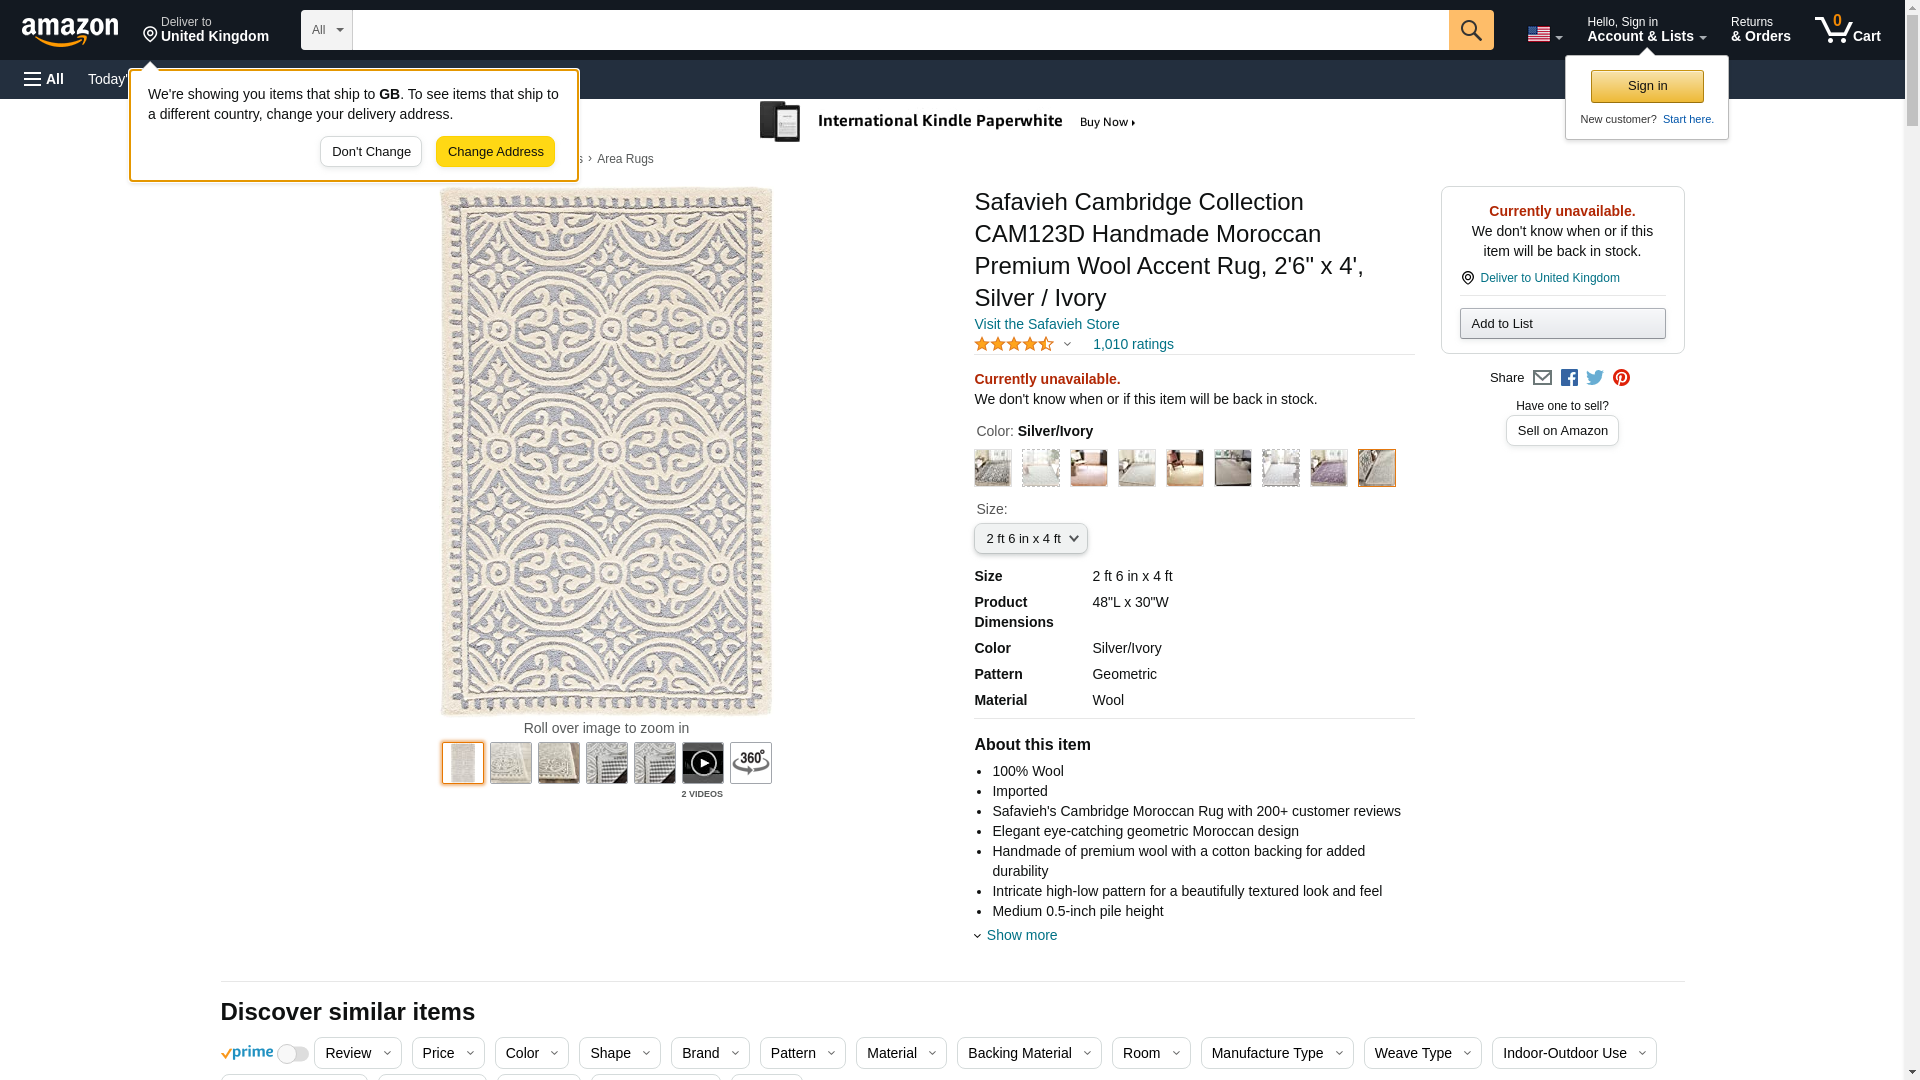Open the country flag language dropdown
1920x1080 pixels.
click(x=1544, y=34)
